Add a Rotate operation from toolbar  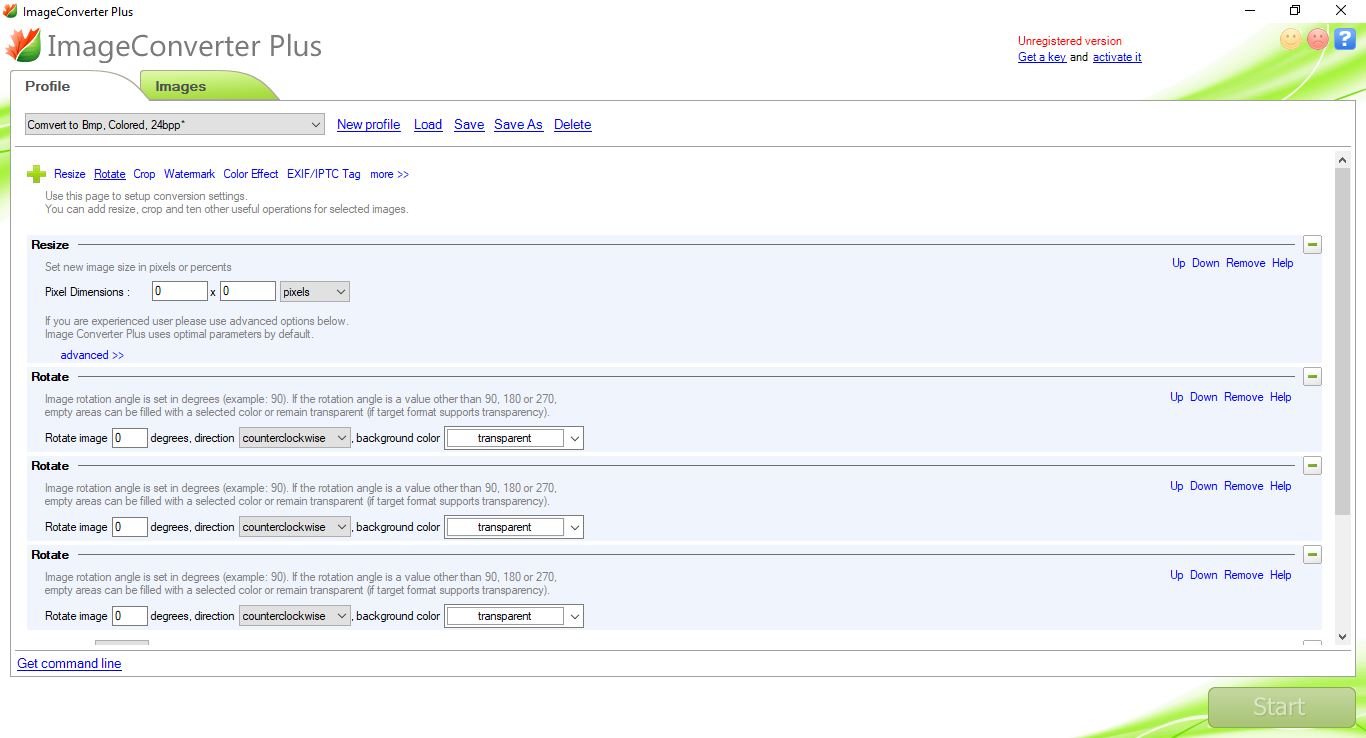pyautogui.click(x=110, y=174)
